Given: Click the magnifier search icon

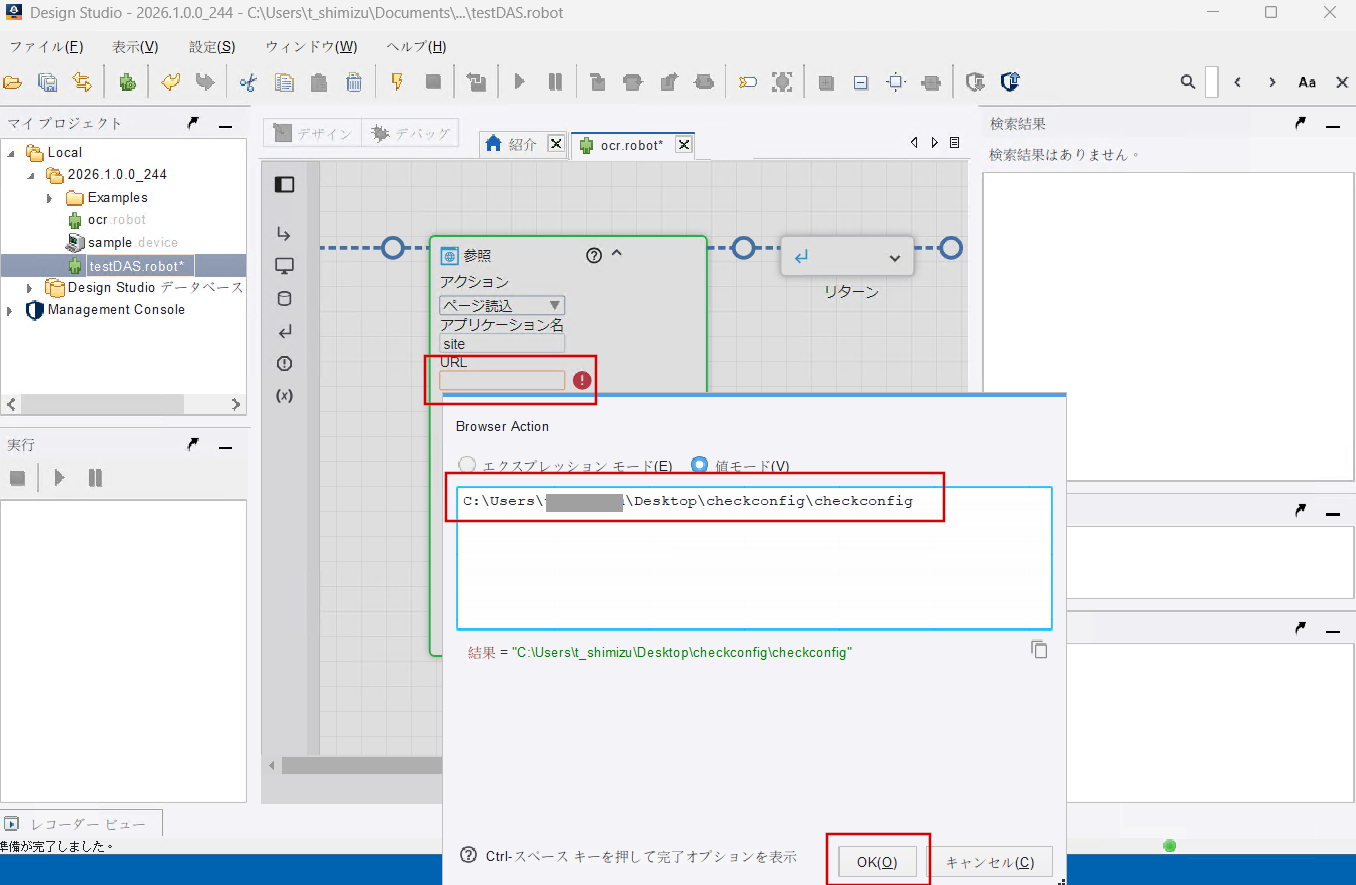Looking at the screenshot, I should point(1188,82).
